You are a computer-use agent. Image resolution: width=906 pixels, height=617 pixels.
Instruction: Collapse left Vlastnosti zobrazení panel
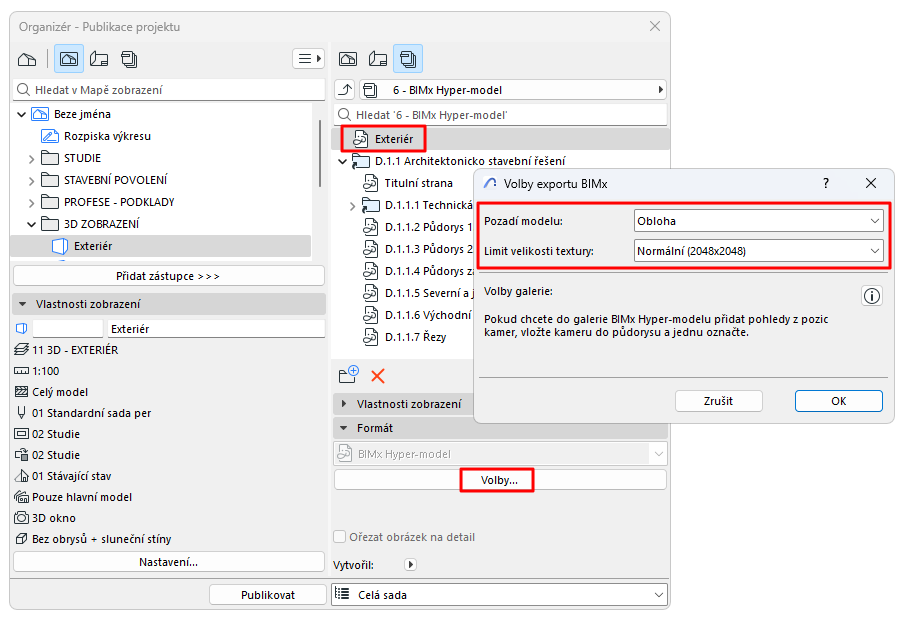(x=23, y=304)
